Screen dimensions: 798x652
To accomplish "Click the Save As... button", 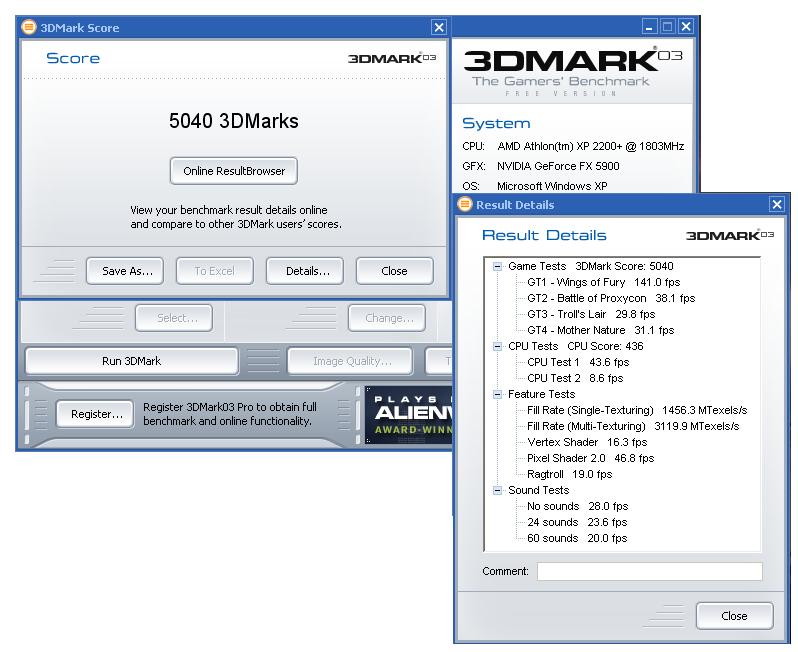I will [125, 271].
